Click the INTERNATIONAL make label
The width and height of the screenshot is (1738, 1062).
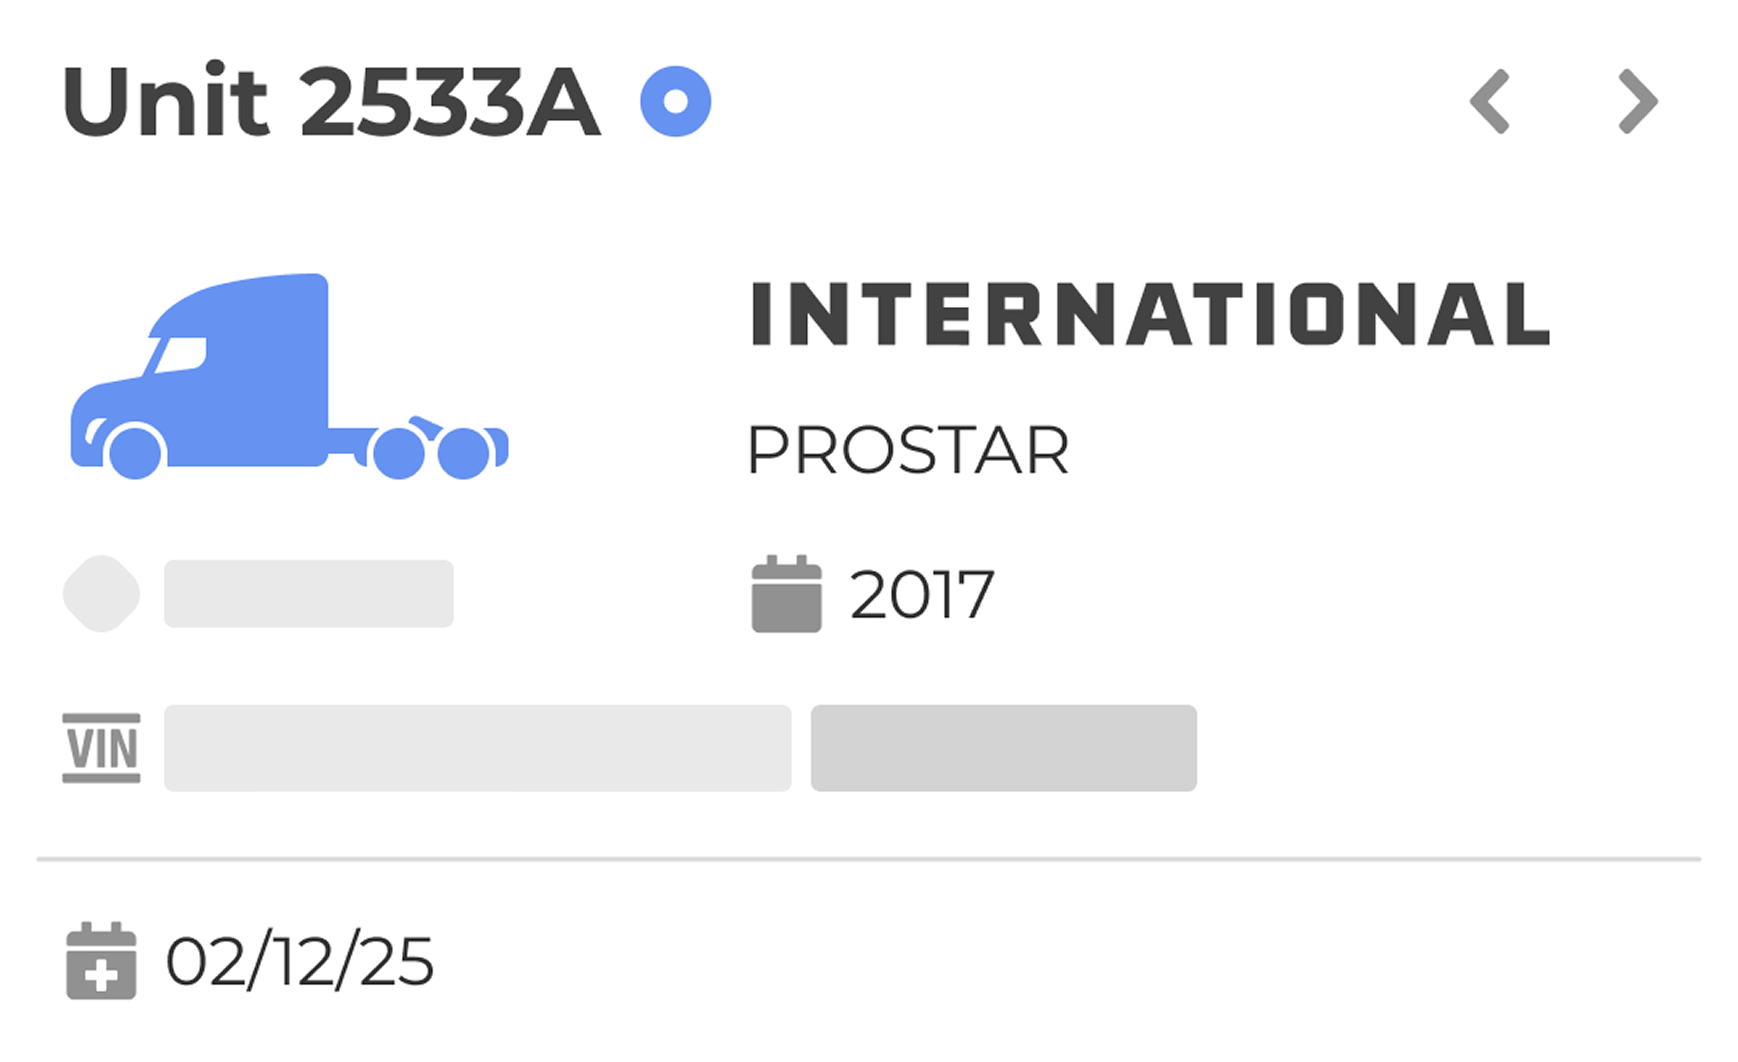(1150, 314)
